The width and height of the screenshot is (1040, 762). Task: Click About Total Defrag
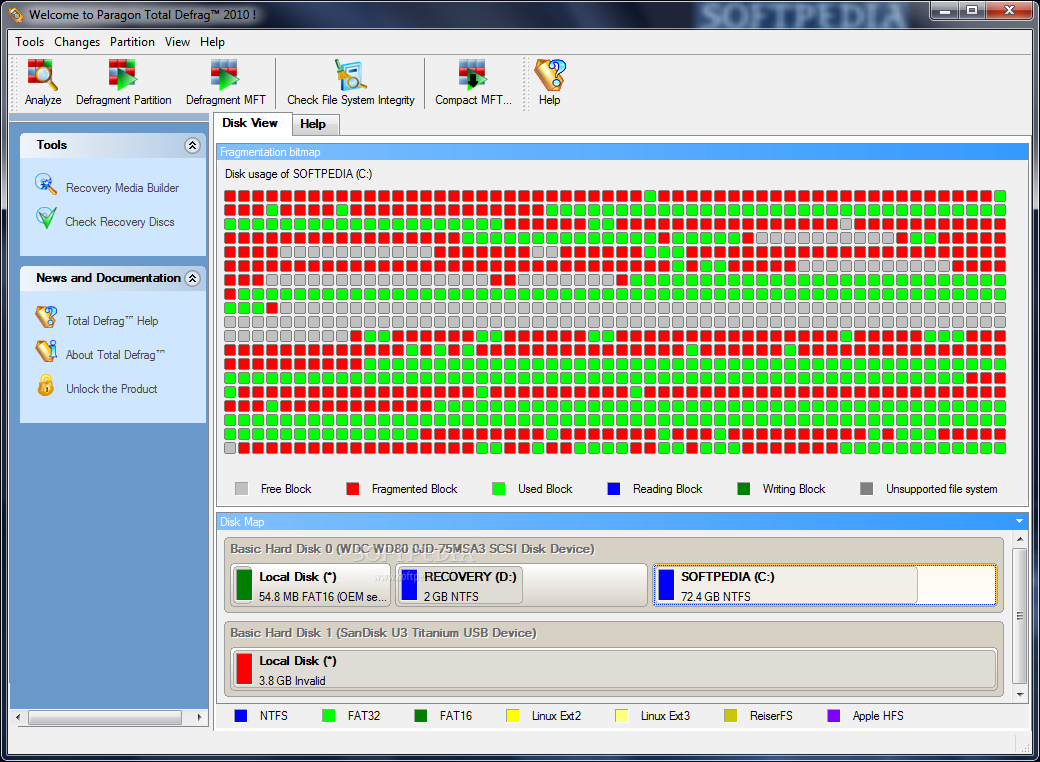click(114, 354)
